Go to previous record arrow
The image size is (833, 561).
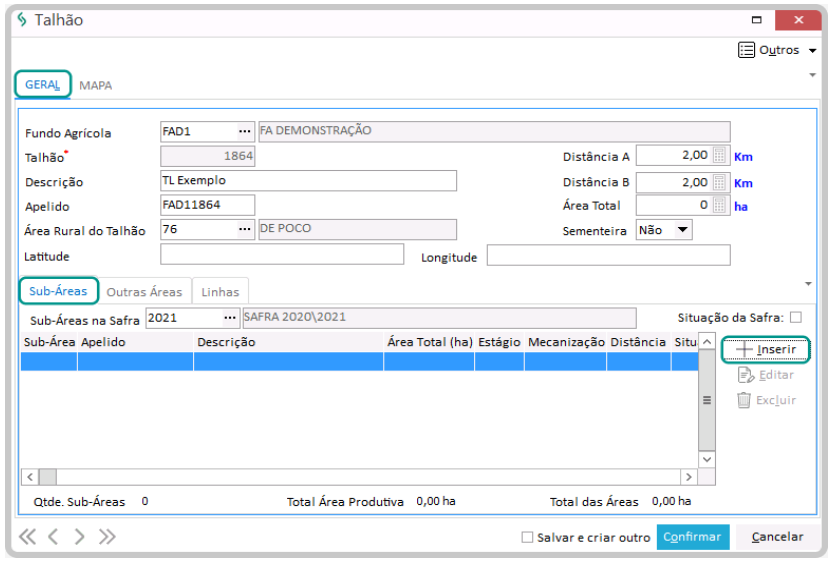point(53,537)
